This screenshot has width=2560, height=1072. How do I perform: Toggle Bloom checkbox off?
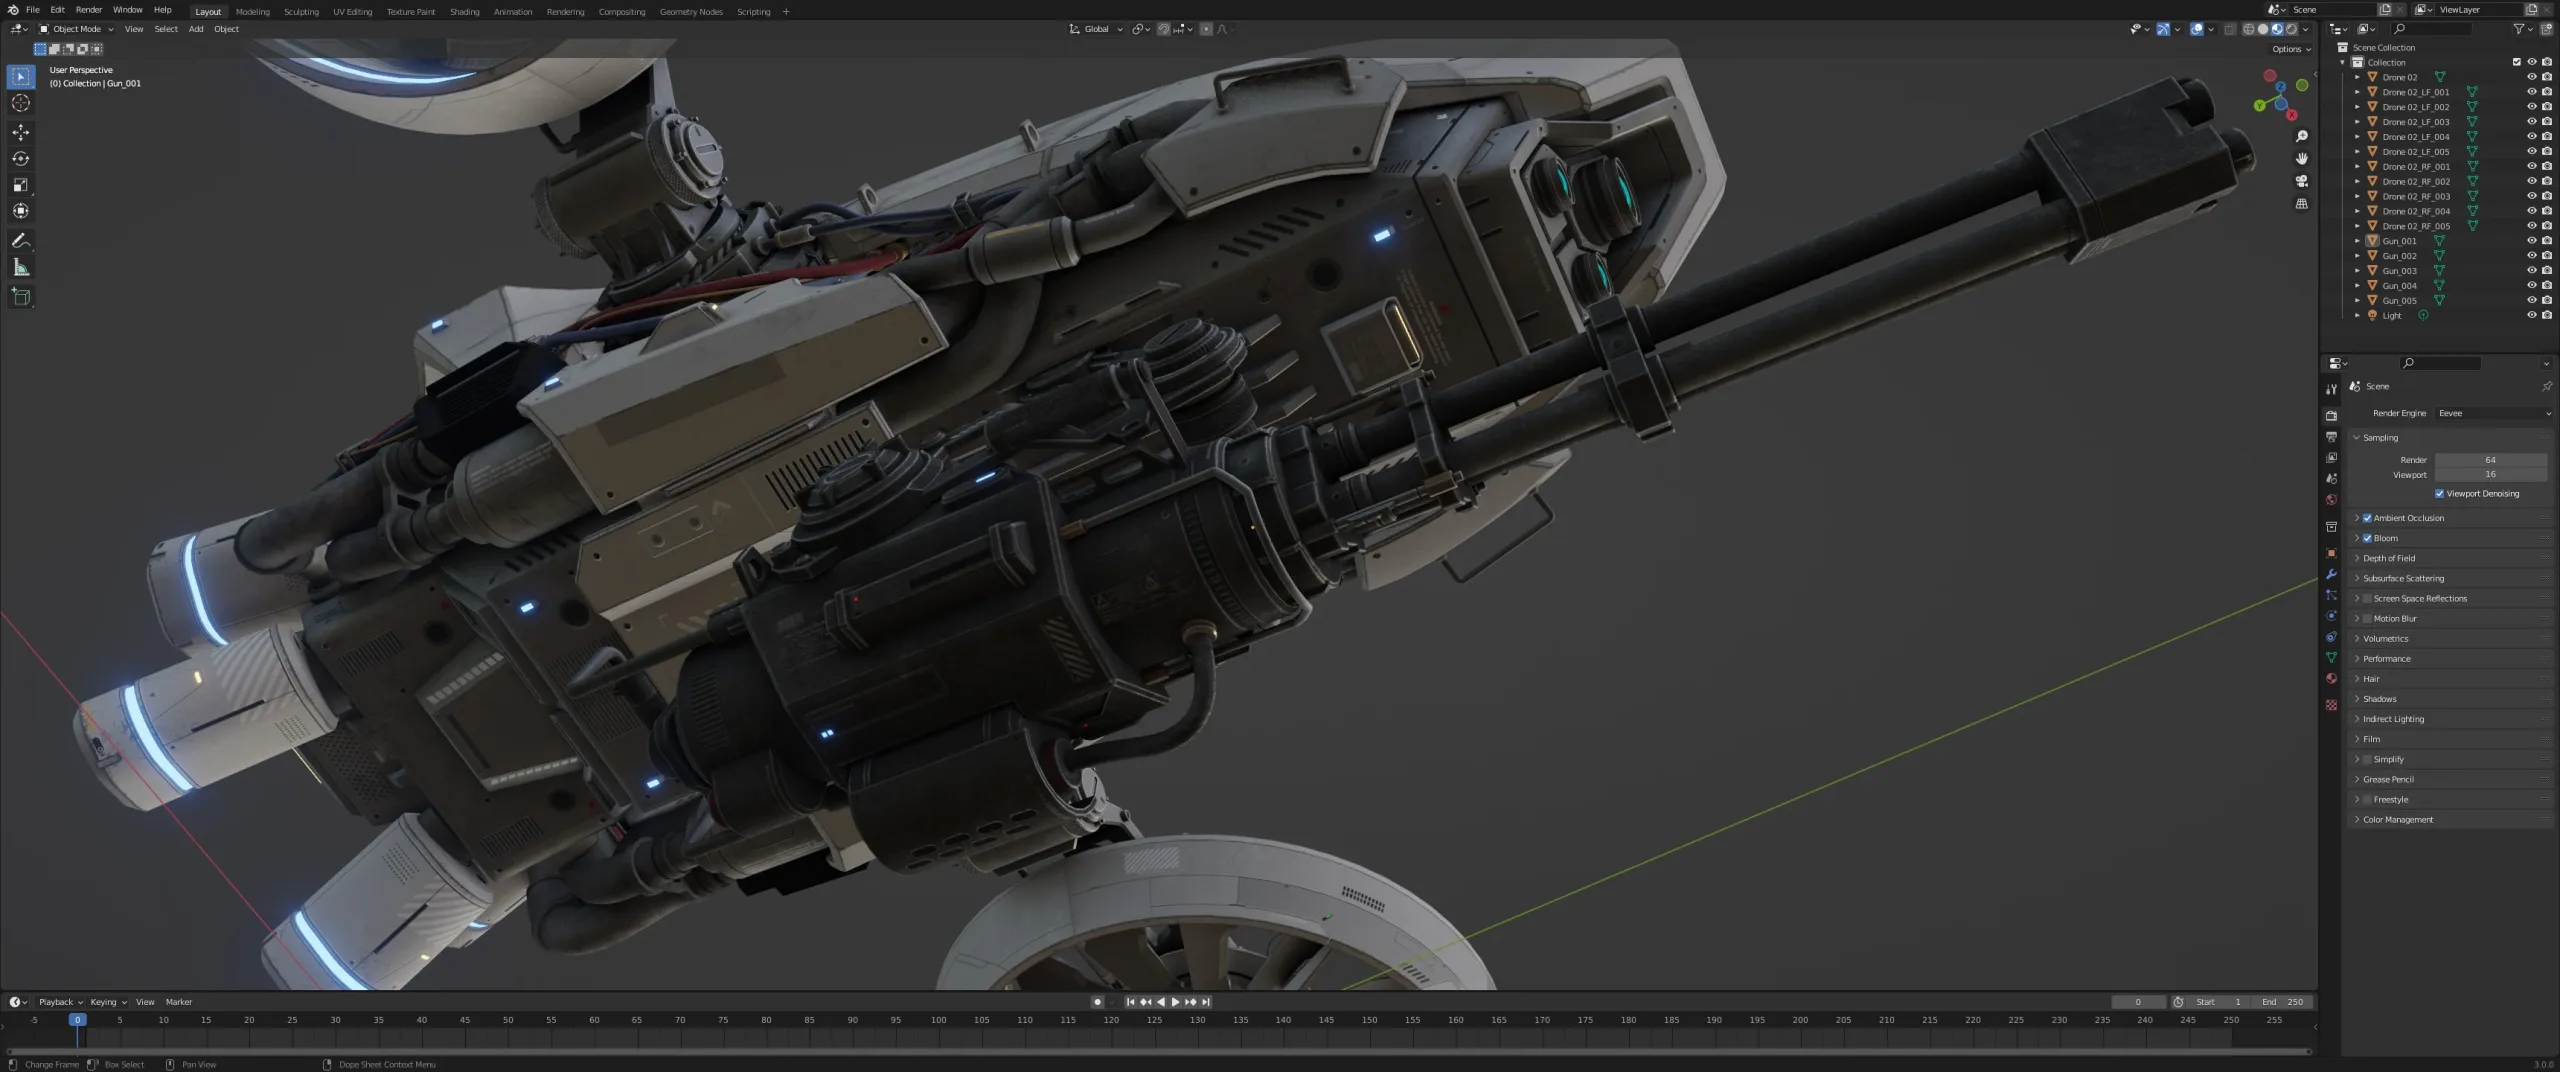coord(2367,538)
